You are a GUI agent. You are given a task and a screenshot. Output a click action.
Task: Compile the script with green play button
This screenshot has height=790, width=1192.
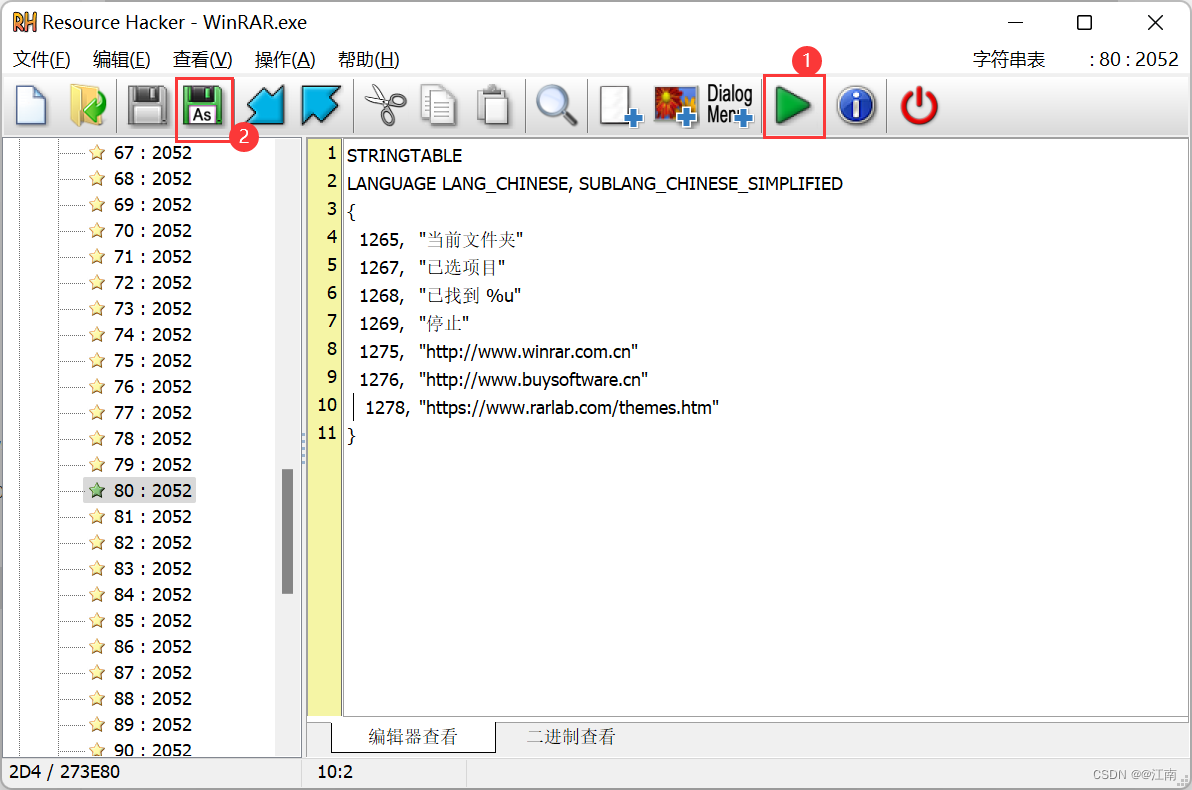(x=793, y=107)
